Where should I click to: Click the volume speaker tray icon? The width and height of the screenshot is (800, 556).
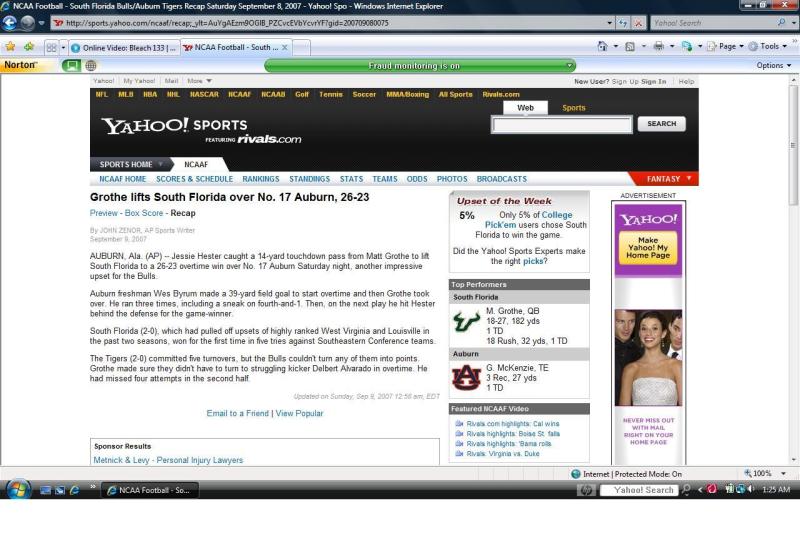click(x=751, y=489)
